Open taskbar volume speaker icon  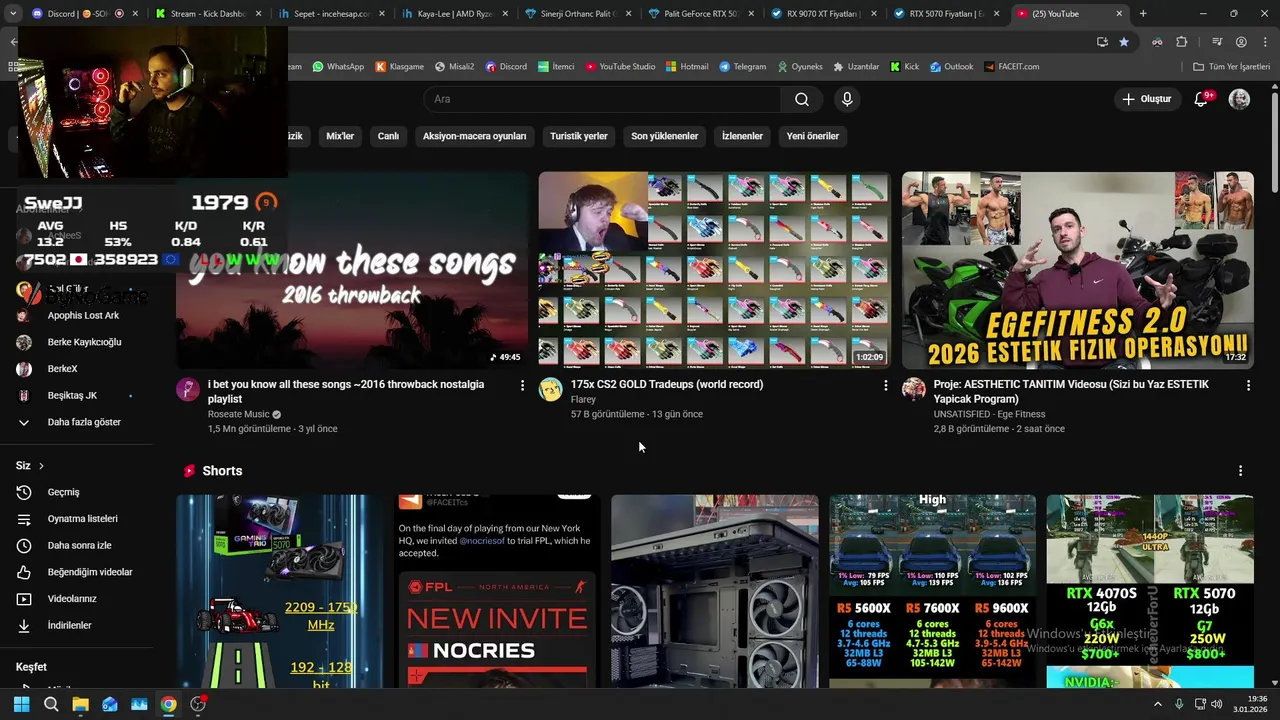click(x=1217, y=704)
